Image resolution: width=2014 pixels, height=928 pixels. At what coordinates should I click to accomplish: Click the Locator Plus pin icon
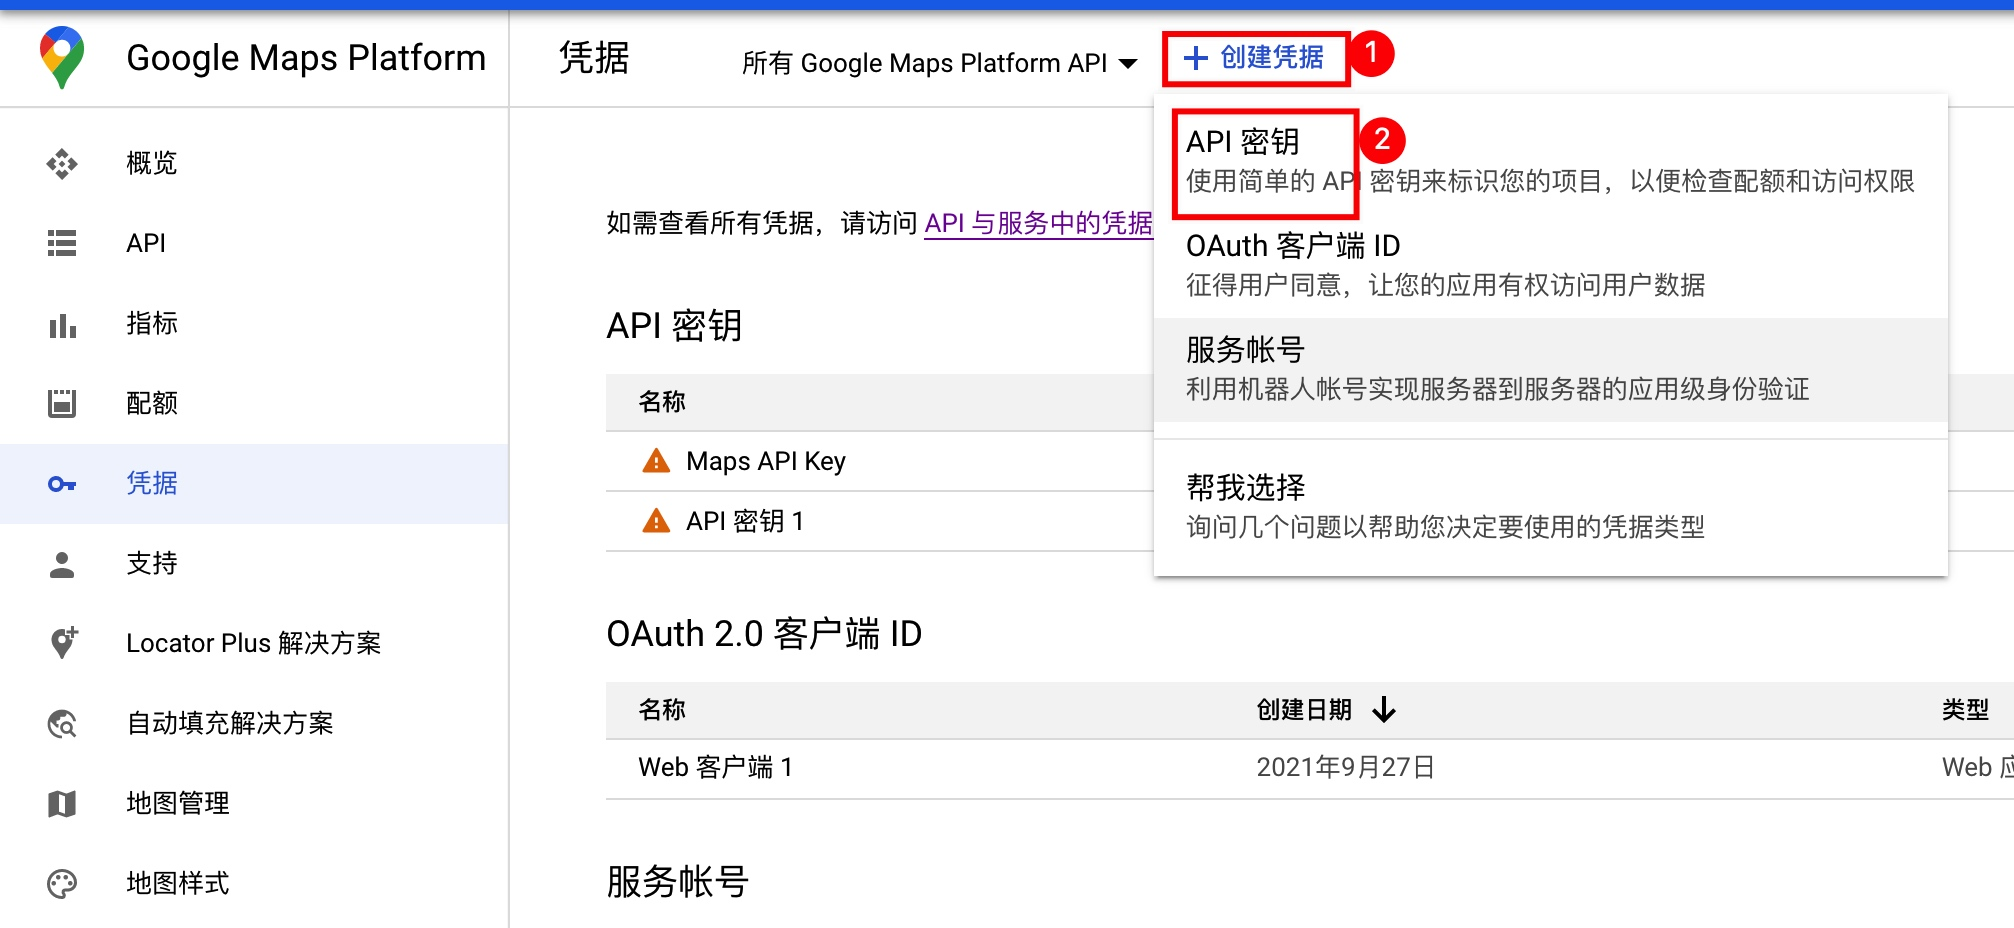pyautogui.click(x=63, y=643)
